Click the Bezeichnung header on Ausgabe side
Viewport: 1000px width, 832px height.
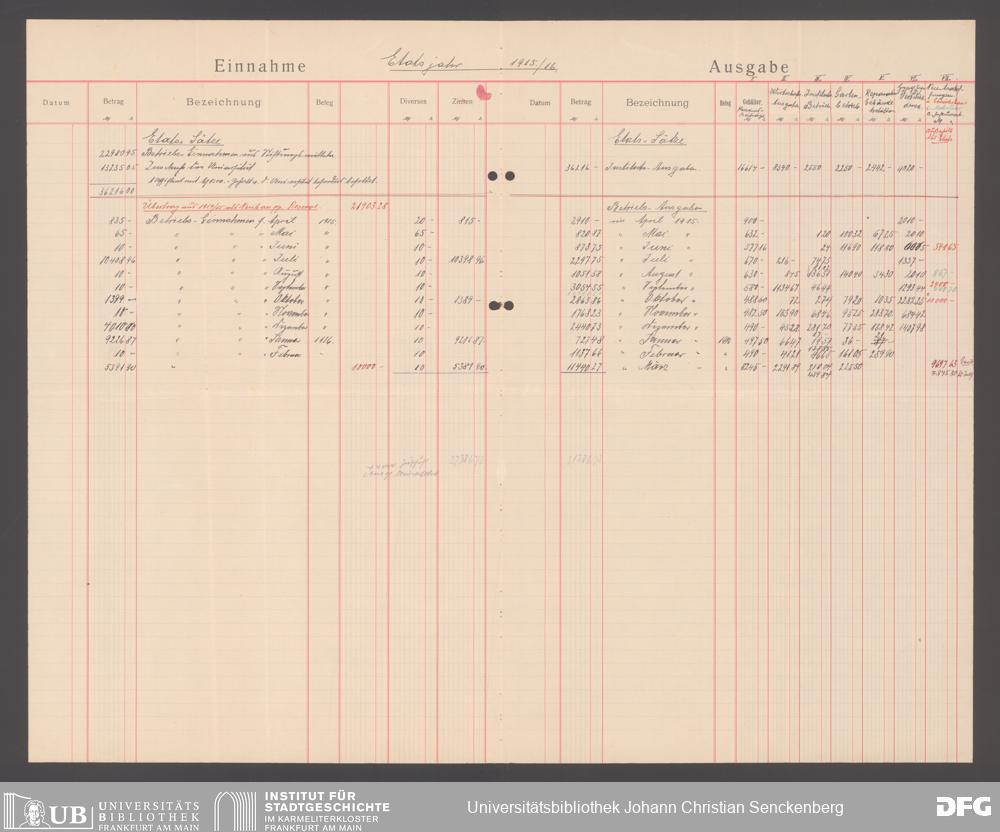[657, 102]
